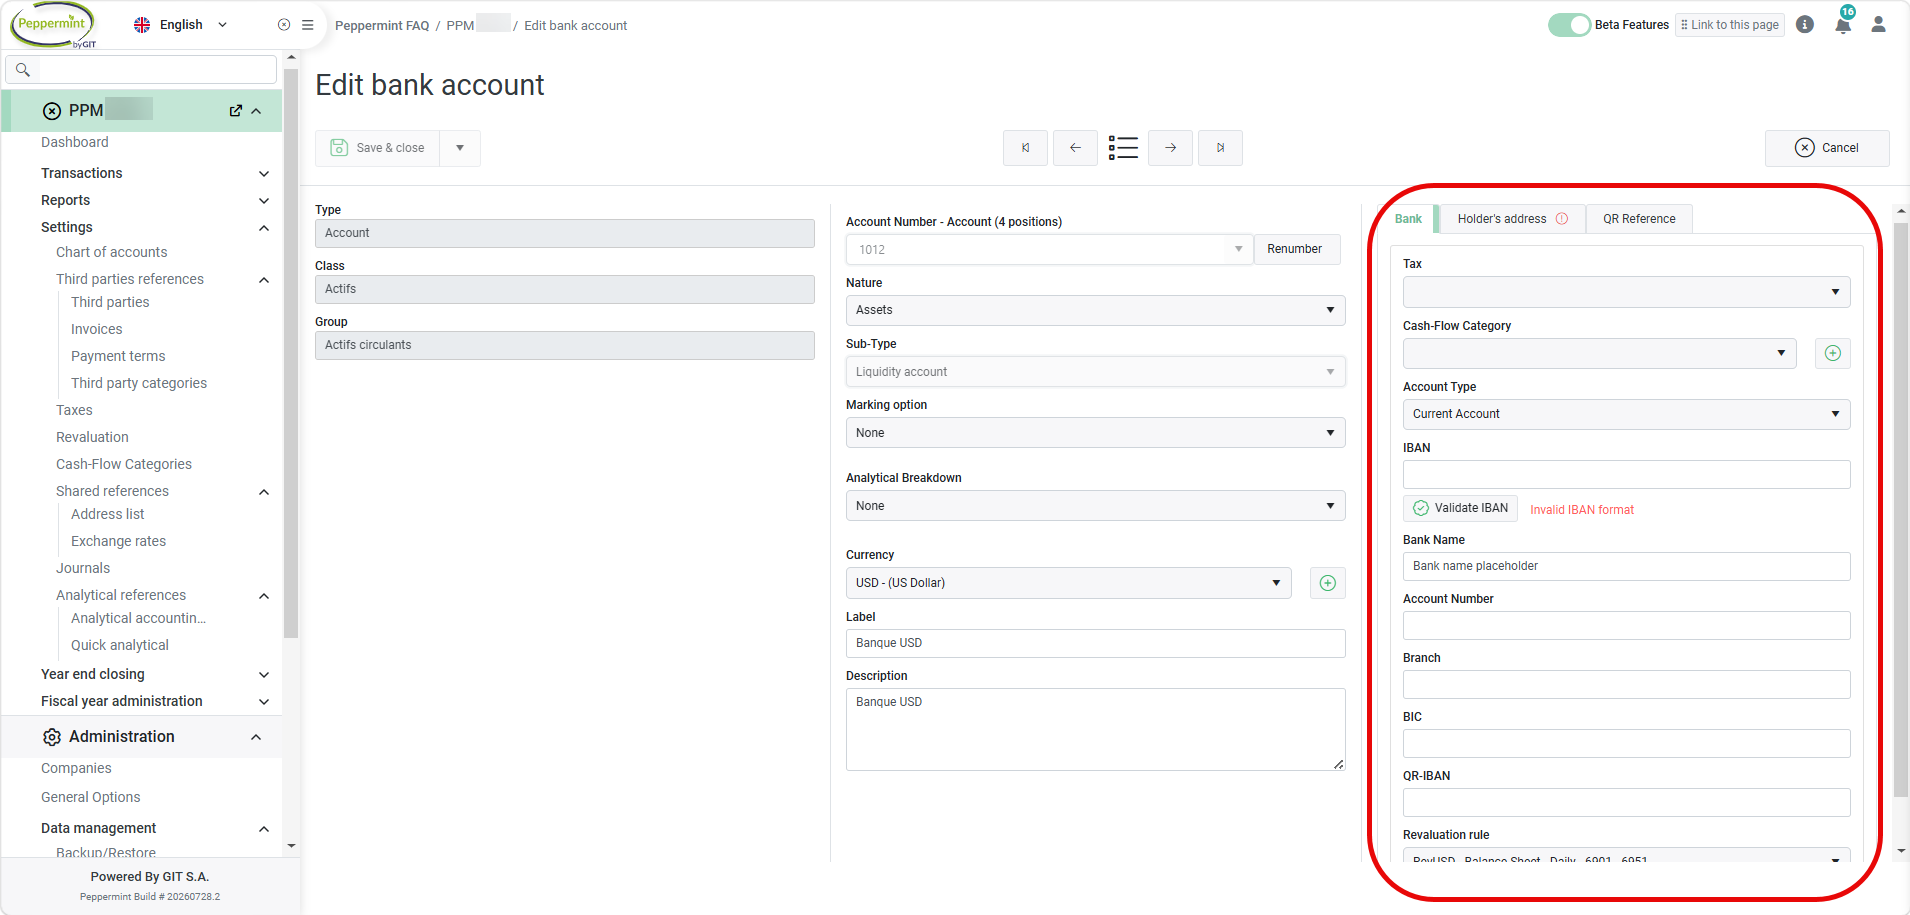Click the PPM close circle icon
This screenshot has width=1910, height=915.
pyautogui.click(x=52, y=111)
